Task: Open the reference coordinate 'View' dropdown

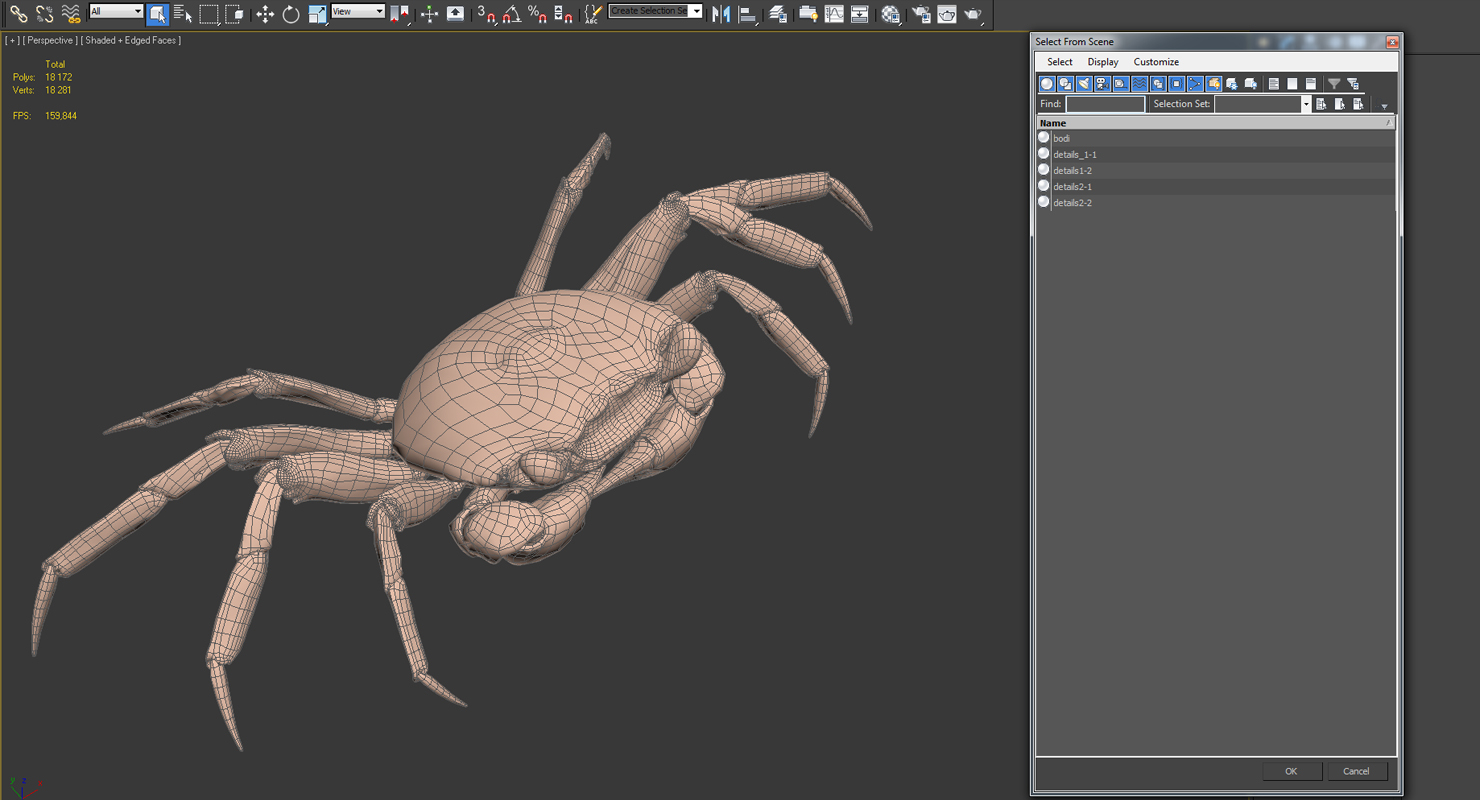Action: pyautogui.click(x=358, y=12)
